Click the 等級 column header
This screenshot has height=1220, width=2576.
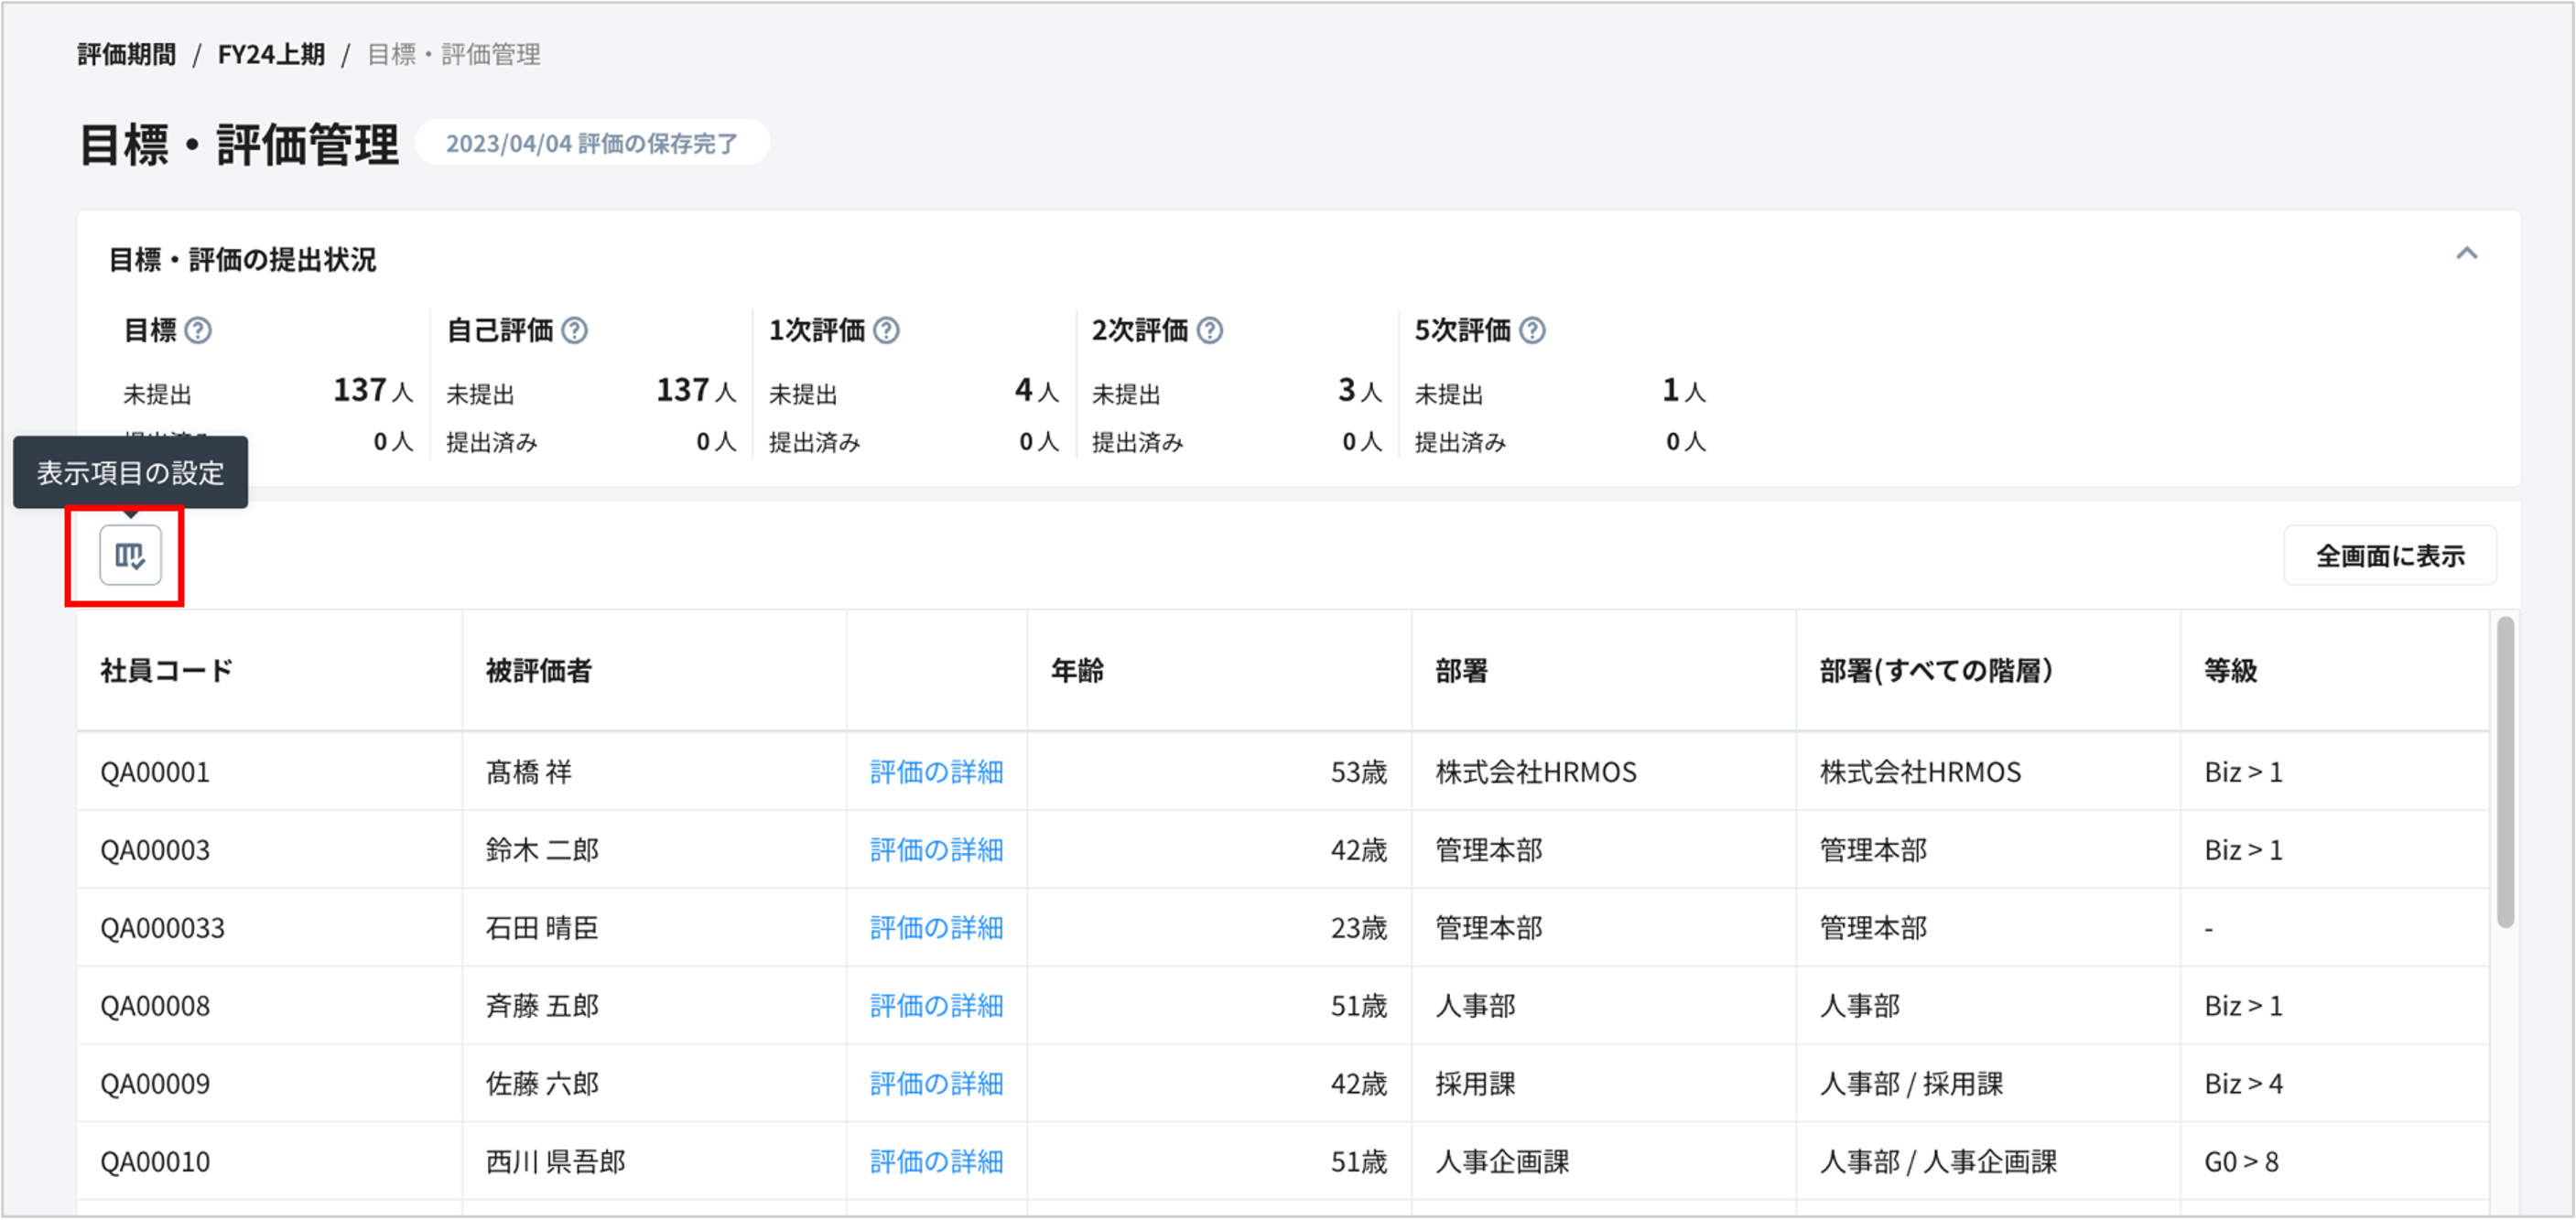2230,670
